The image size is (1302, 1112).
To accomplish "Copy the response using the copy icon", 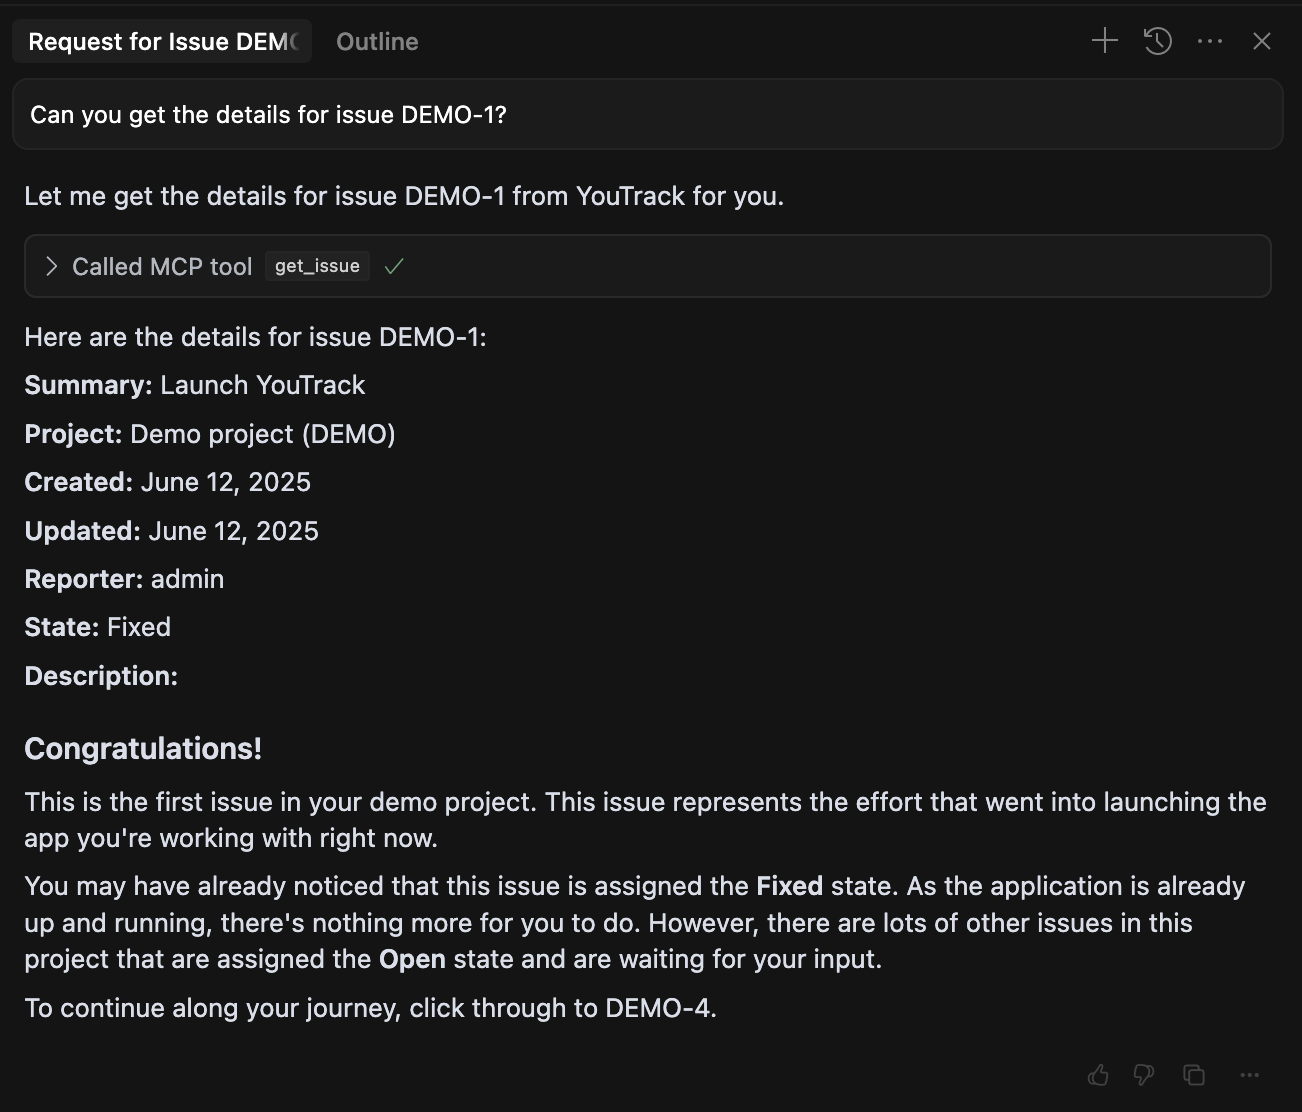I will coord(1194,1075).
